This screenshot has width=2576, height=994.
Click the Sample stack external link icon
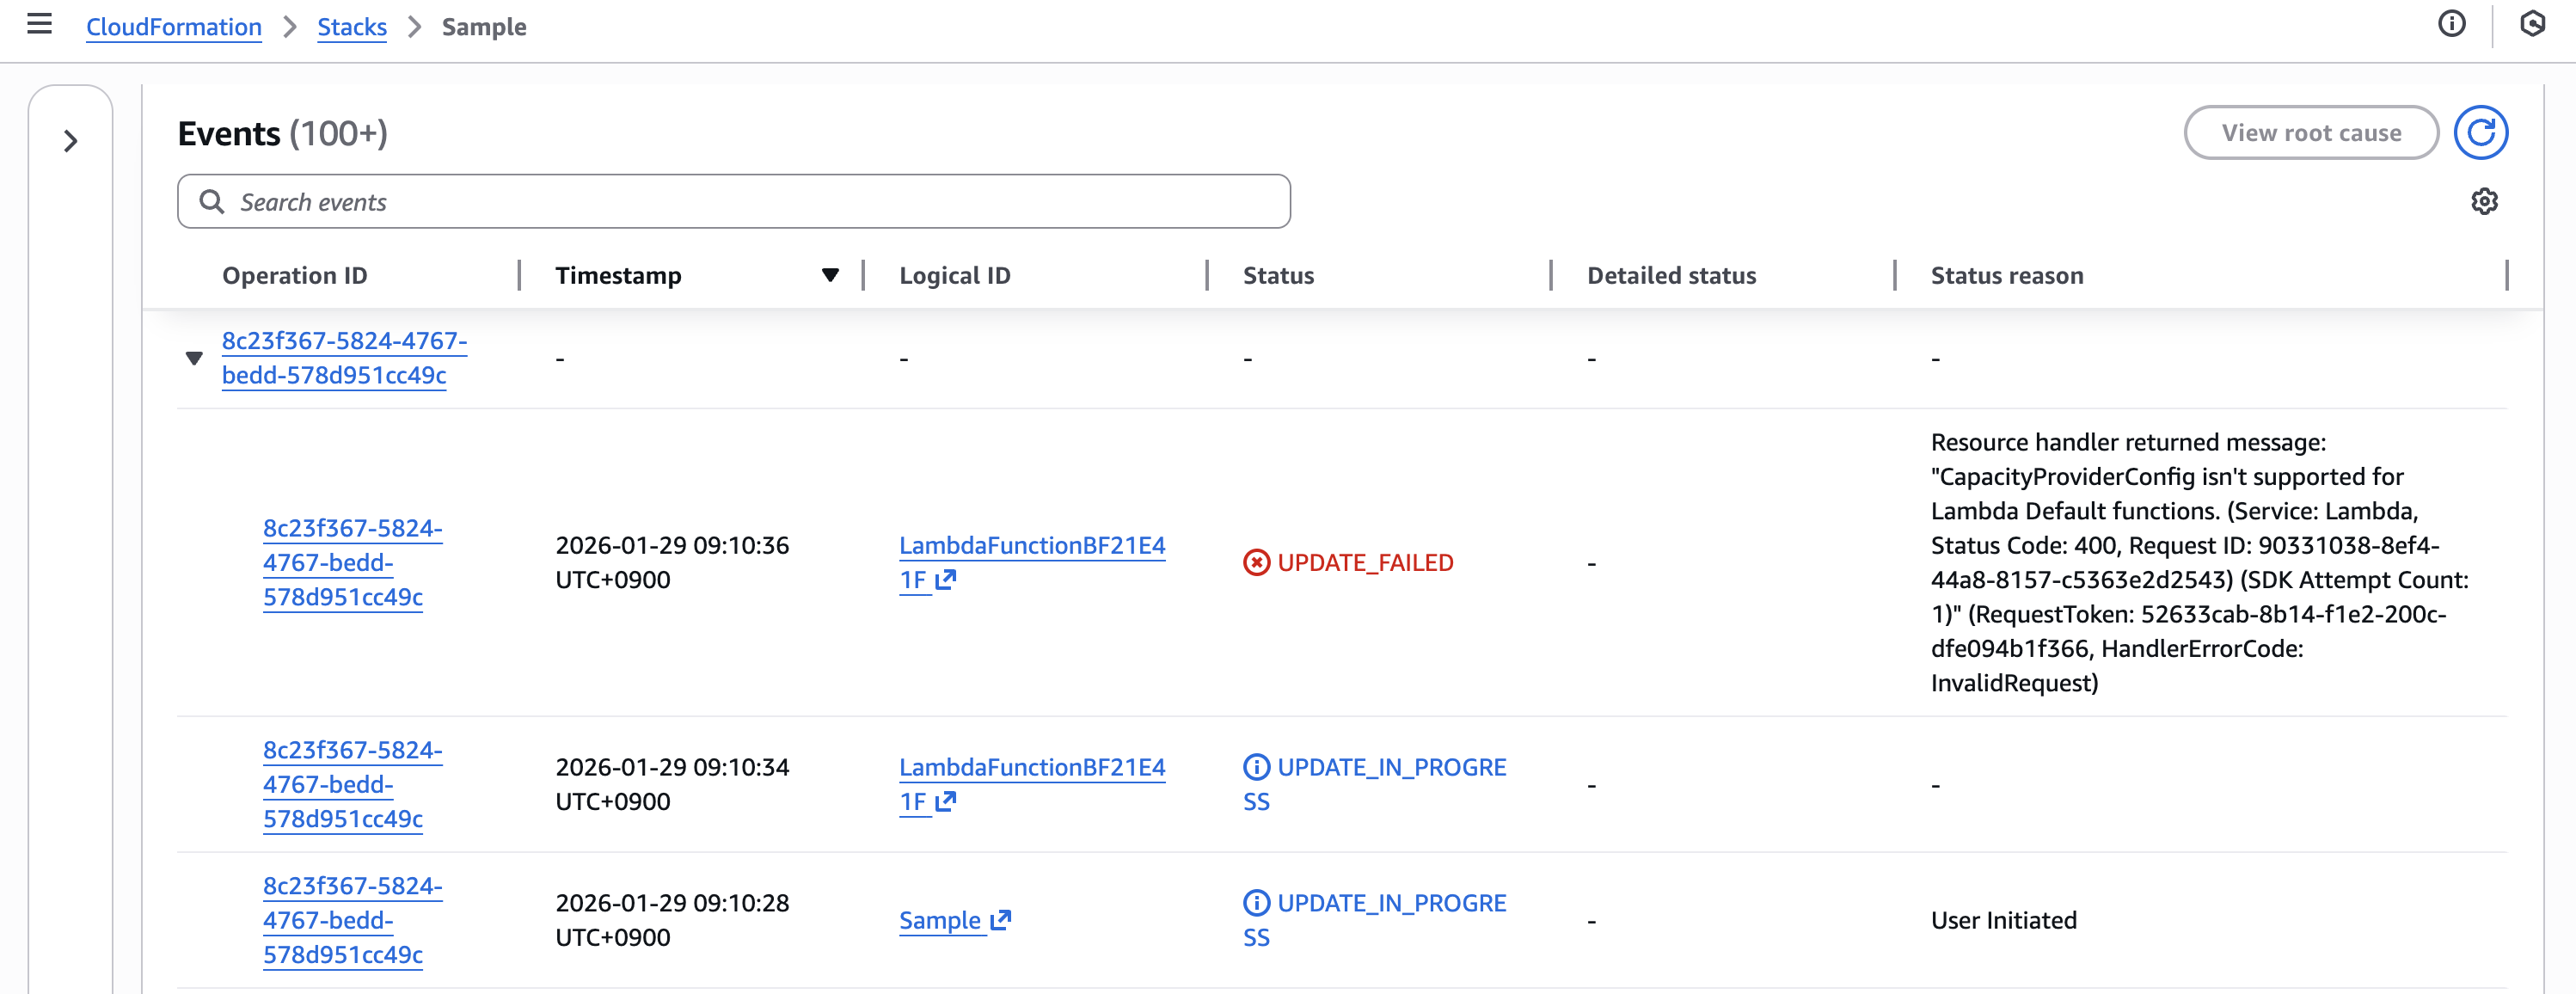click(1000, 920)
